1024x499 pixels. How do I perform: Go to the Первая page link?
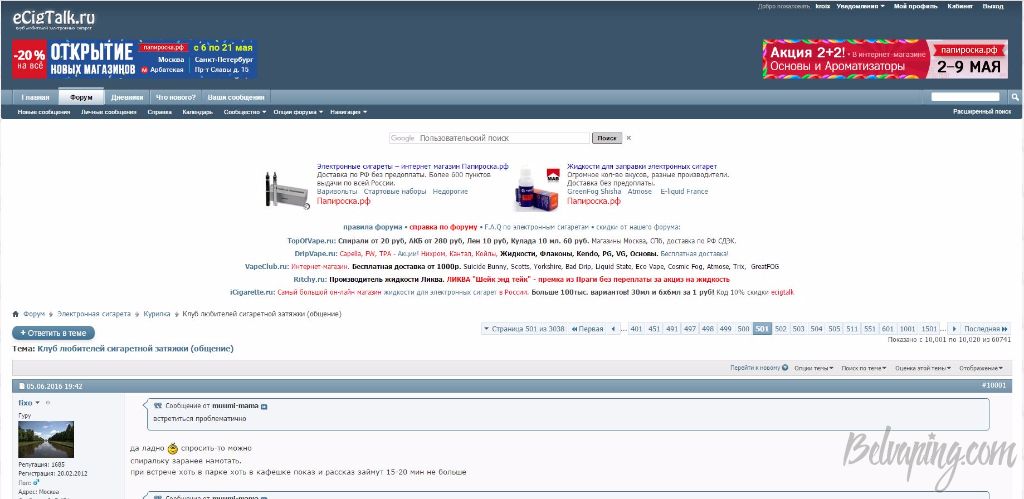click(x=586, y=329)
